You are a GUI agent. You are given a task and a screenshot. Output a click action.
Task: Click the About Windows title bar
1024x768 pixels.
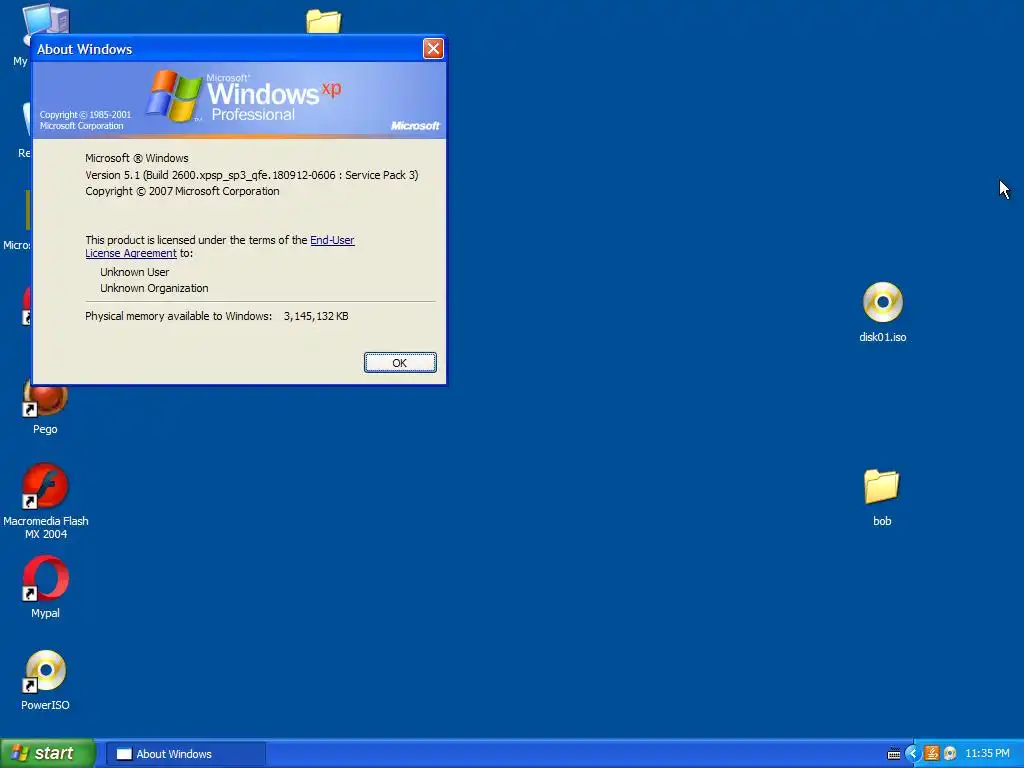(x=229, y=49)
